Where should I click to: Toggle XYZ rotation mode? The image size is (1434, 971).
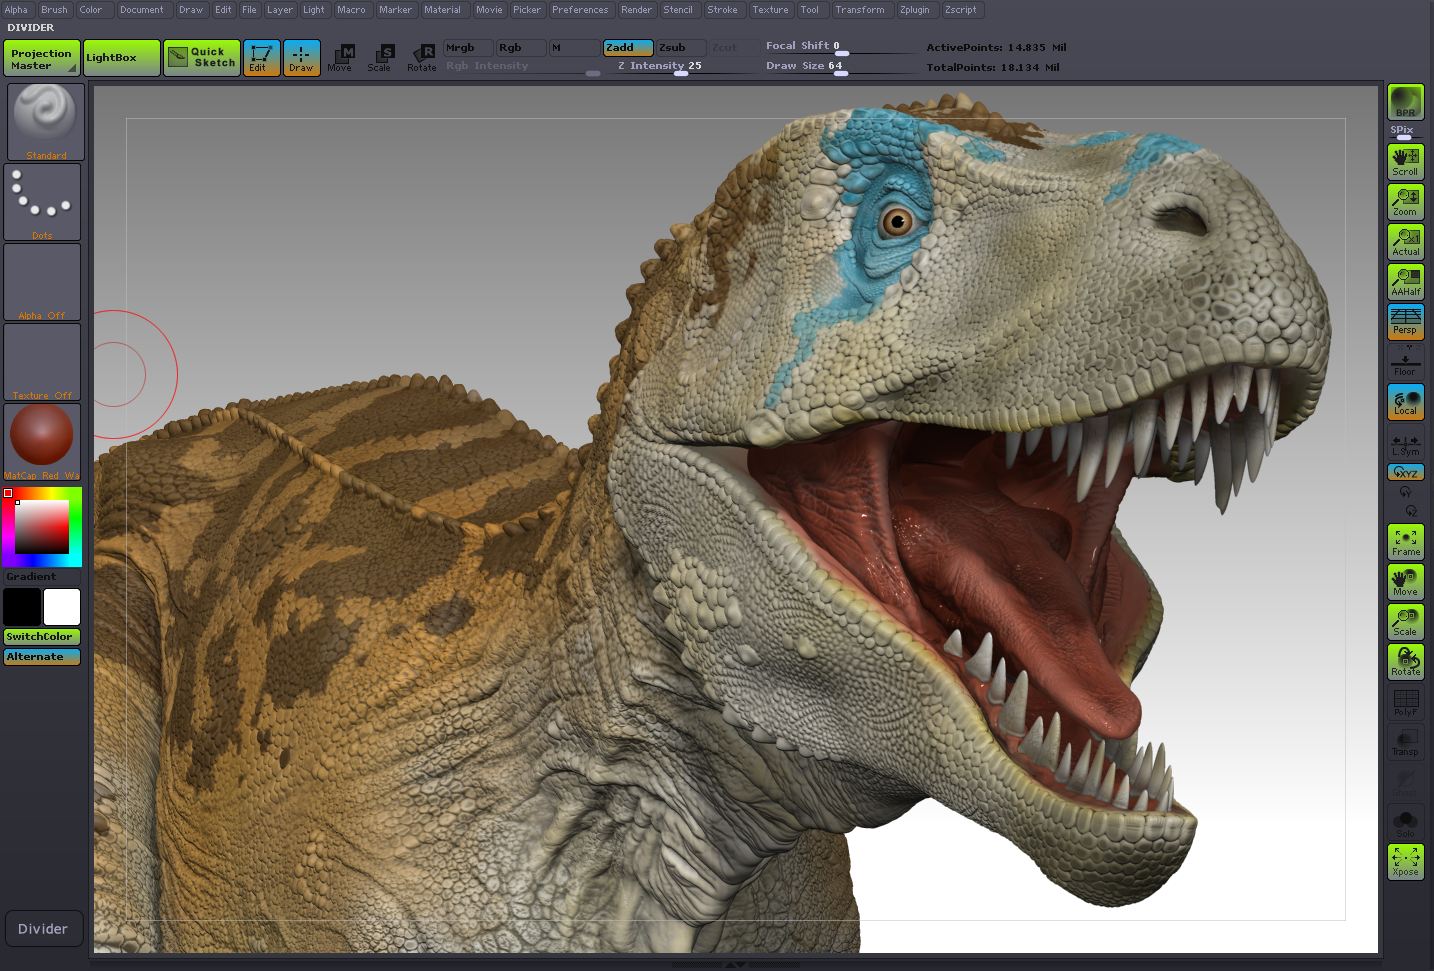tap(1405, 472)
